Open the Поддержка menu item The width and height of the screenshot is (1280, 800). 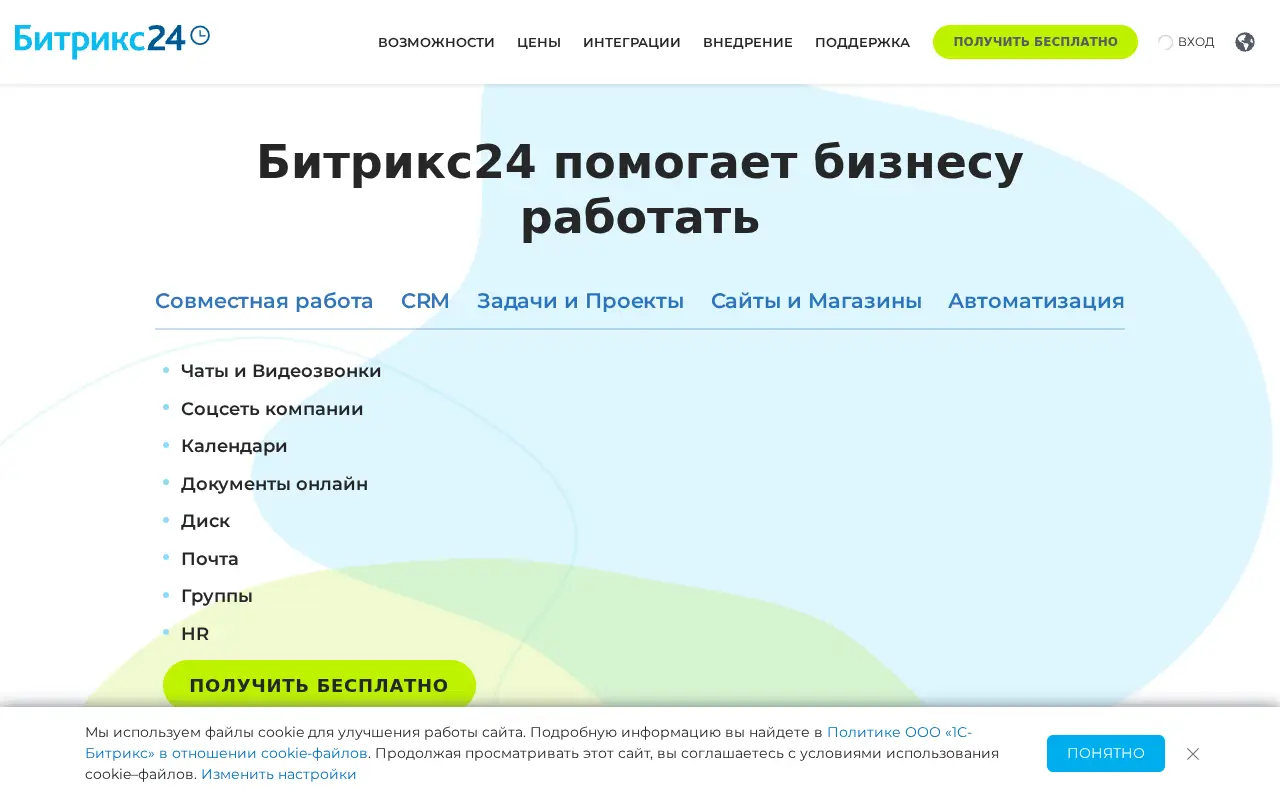tap(862, 42)
